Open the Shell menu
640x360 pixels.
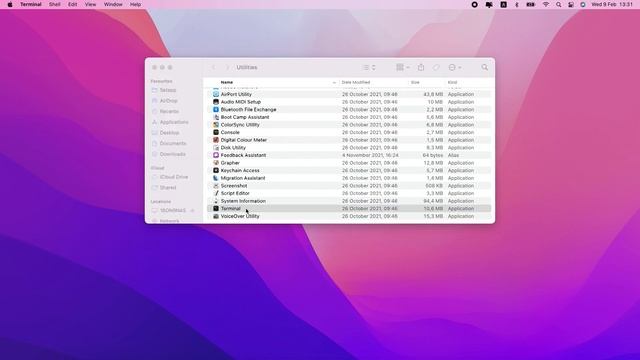pyautogui.click(x=55, y=4)
